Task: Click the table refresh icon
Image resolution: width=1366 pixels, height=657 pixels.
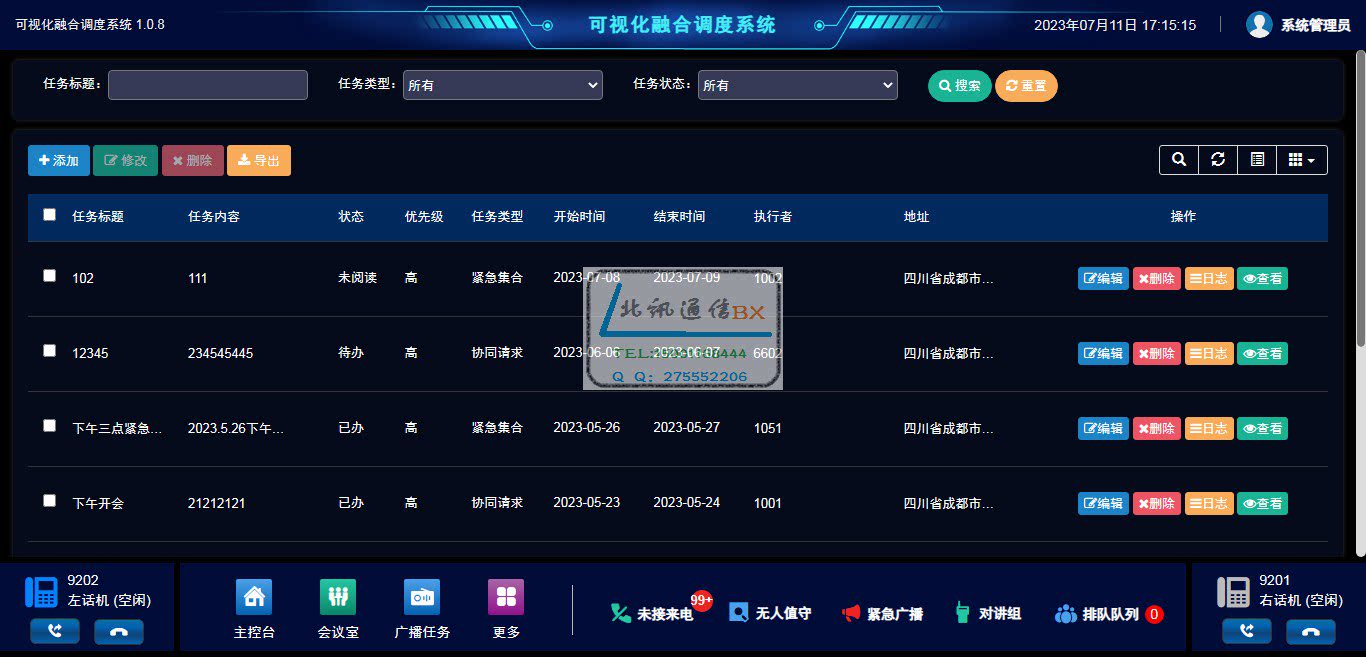Action: 1217,160
